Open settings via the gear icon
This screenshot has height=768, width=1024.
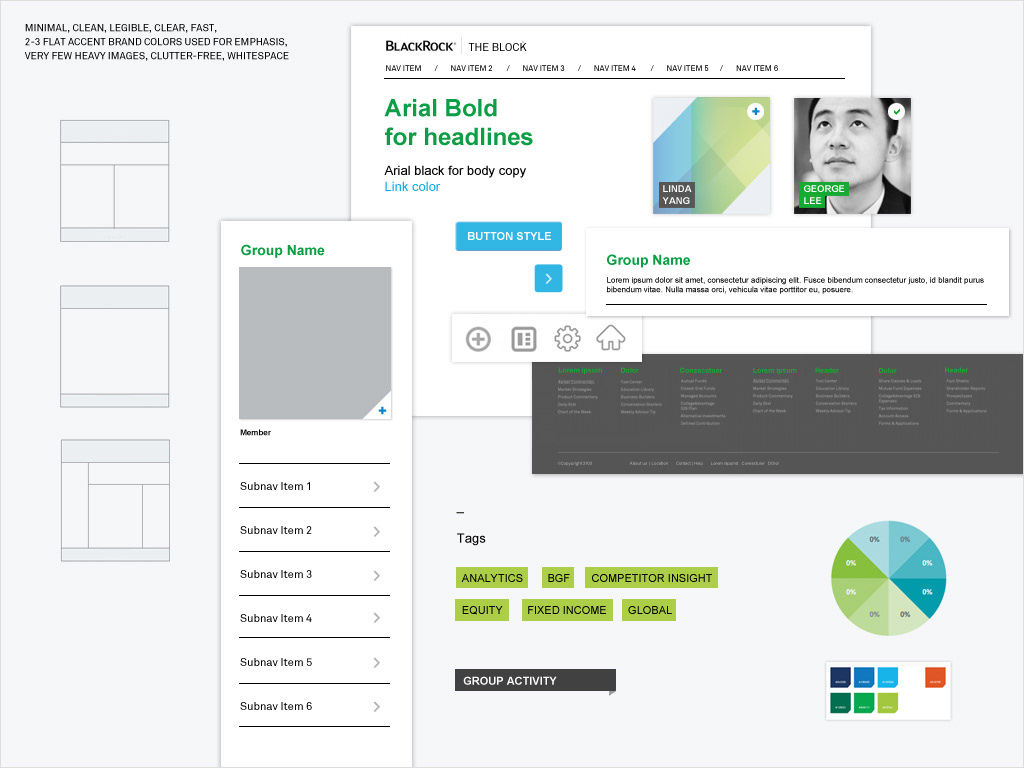(567, 339)
